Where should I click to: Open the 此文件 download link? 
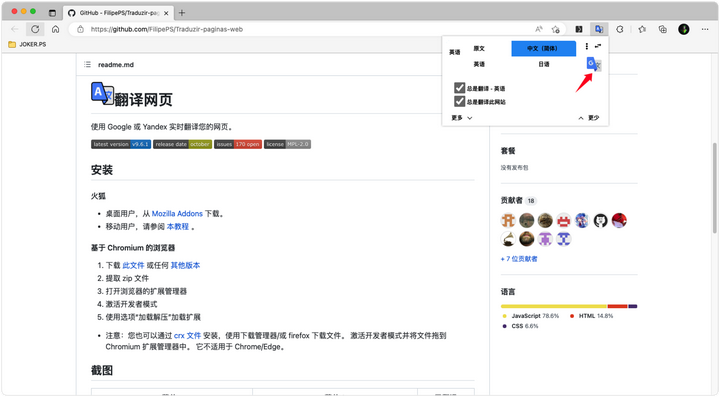tap(133, 265)
